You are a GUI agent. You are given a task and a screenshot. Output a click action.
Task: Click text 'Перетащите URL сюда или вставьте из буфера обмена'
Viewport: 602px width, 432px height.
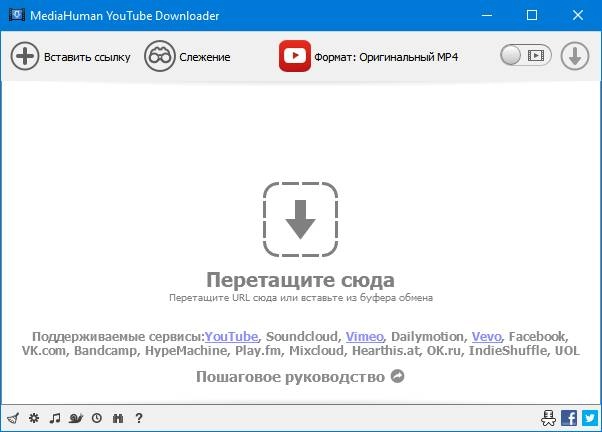[x=301, y=298]
